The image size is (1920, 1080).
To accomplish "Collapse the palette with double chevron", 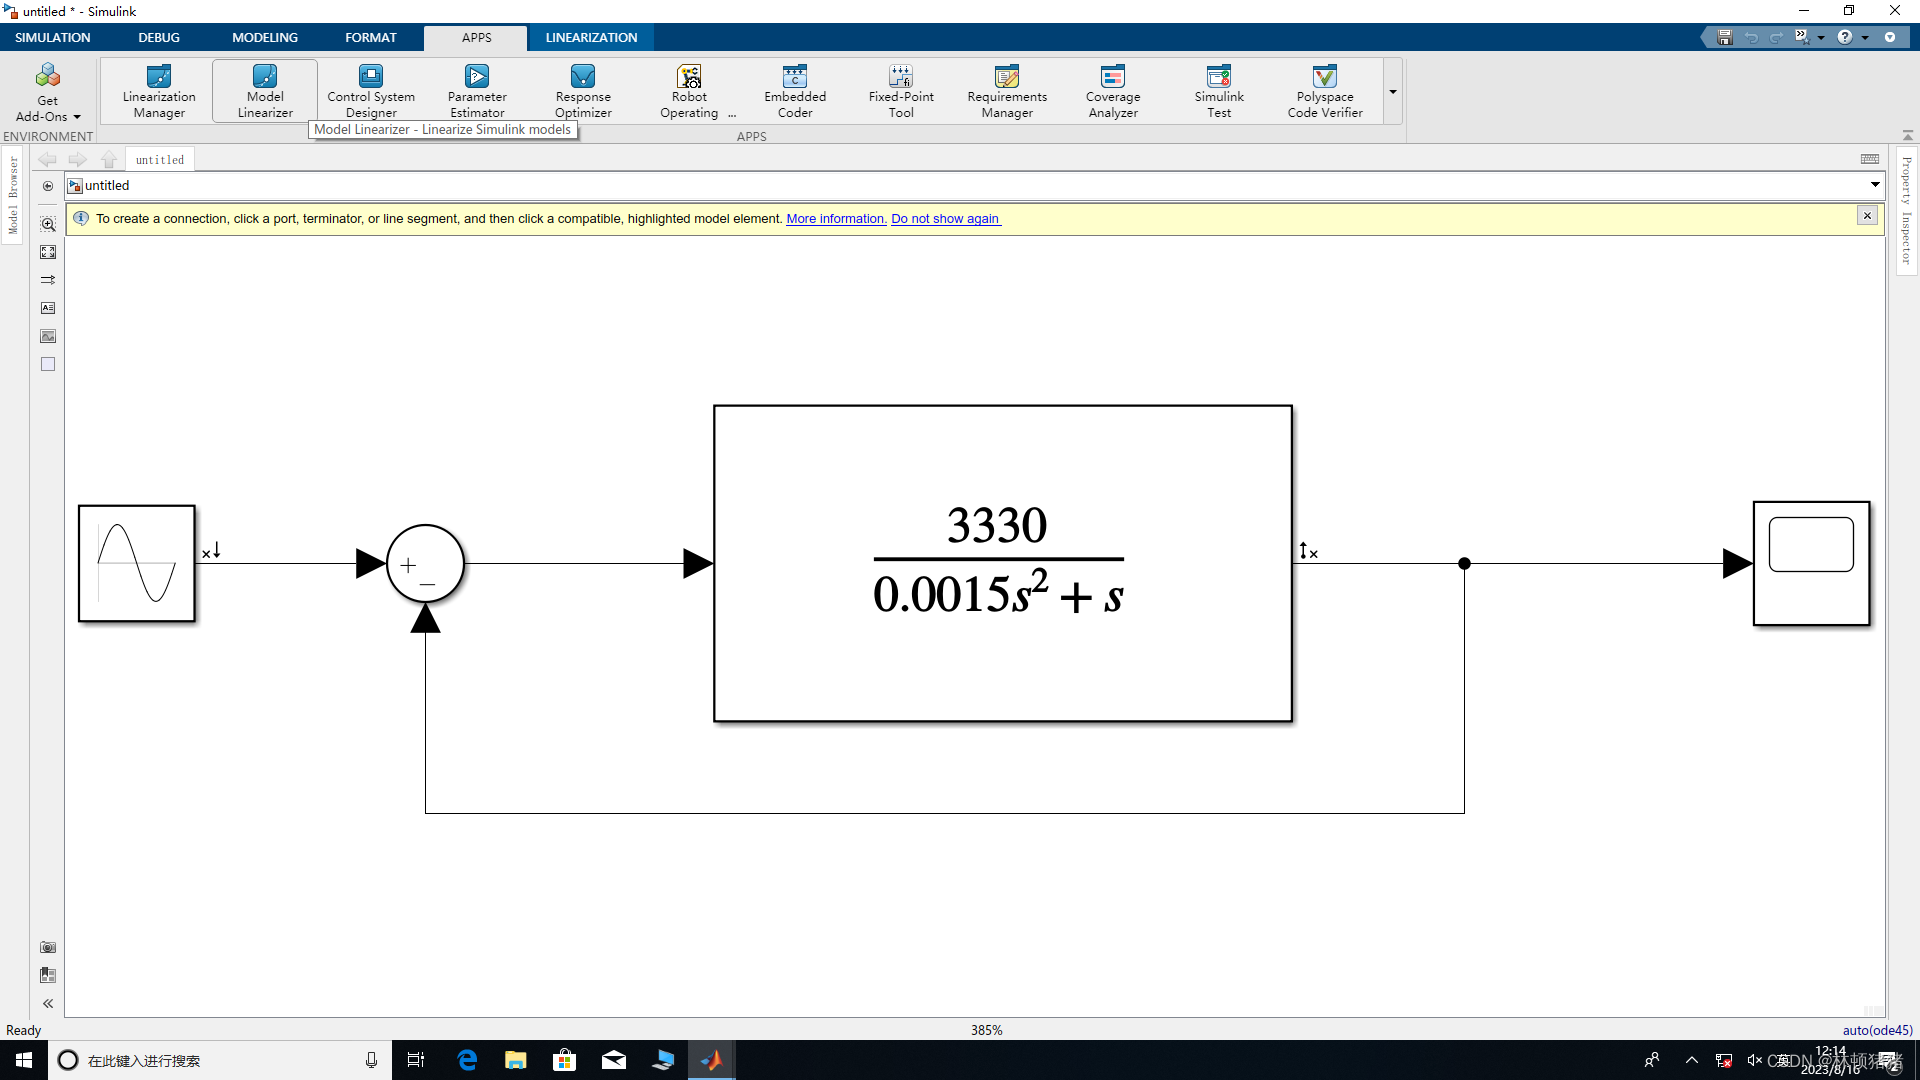I will tap(48, 1003).
